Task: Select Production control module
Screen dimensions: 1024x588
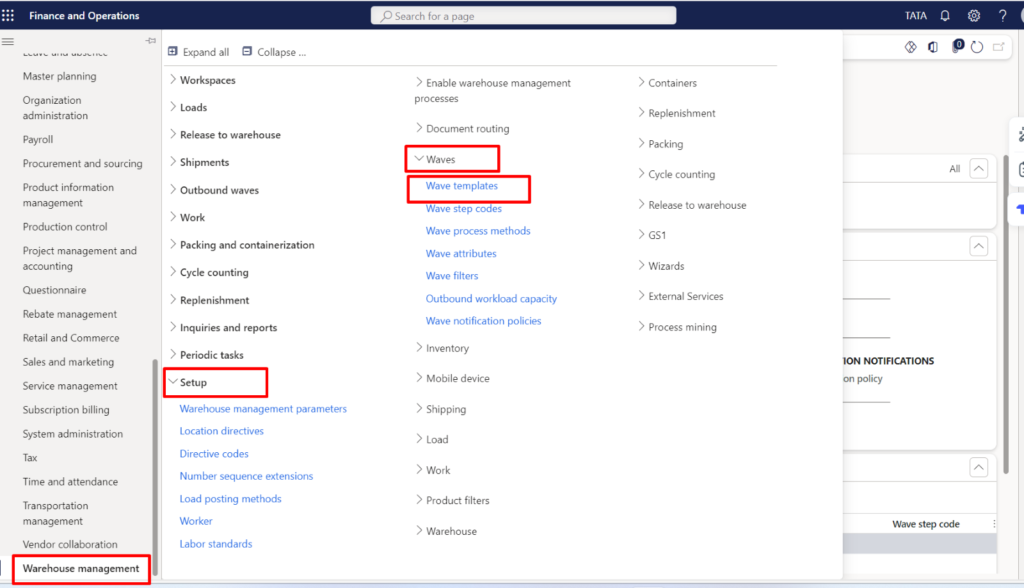Action: point(65,227)
